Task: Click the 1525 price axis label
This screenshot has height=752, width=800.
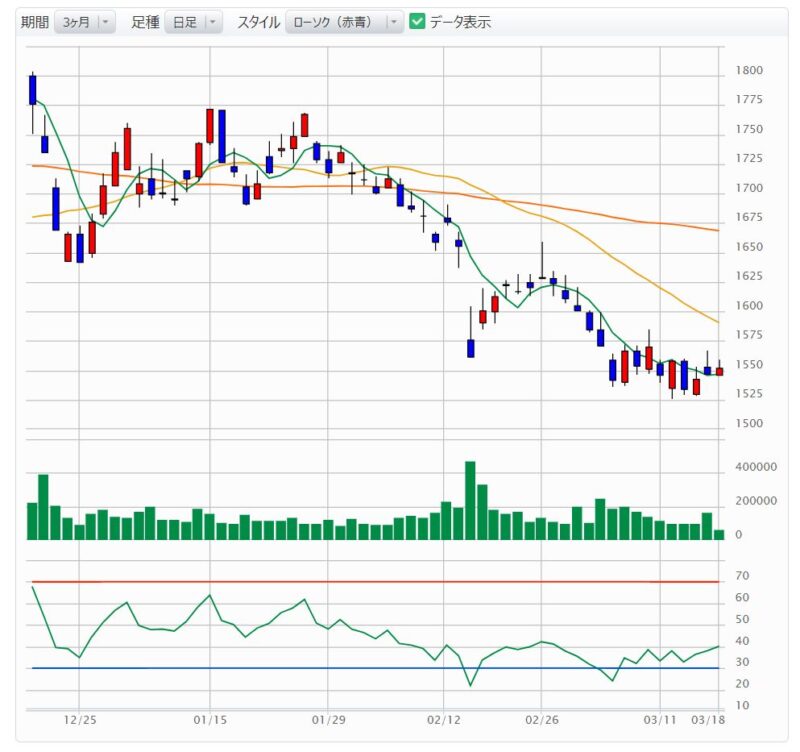Action: (x=749, y=393)
